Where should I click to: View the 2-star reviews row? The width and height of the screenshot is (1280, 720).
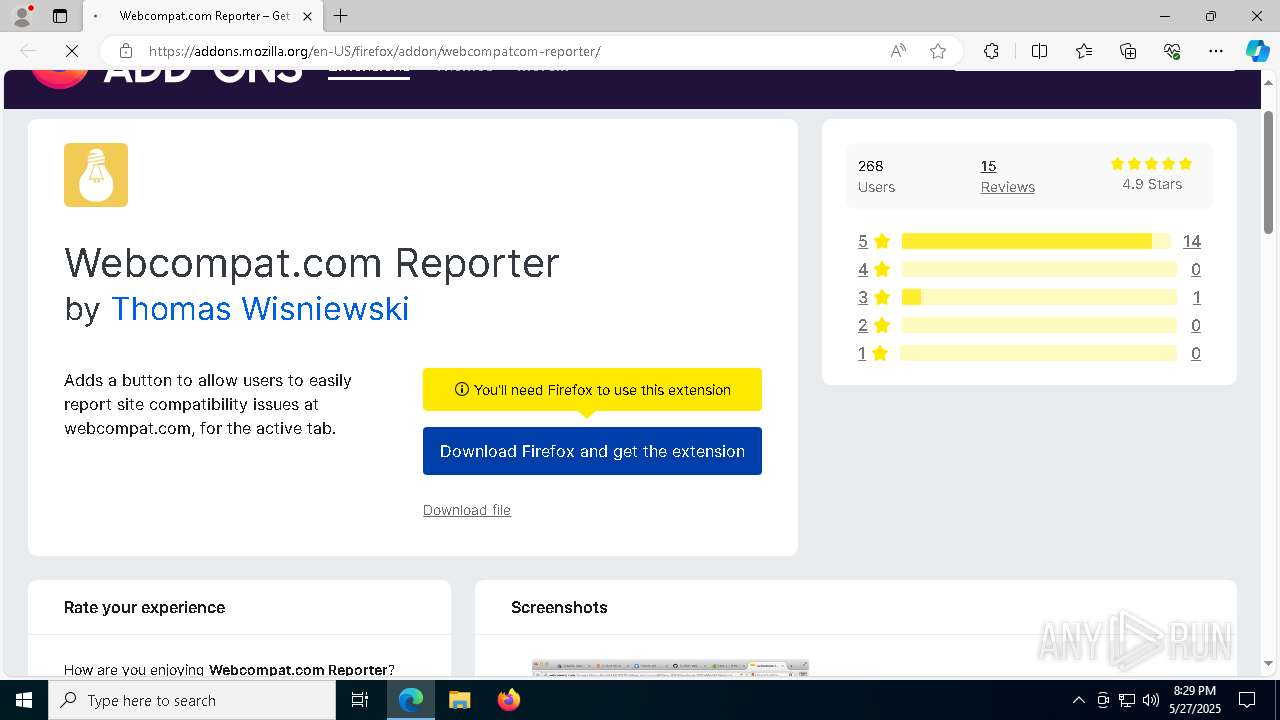pyautogui.click(x=1029, y=325)
